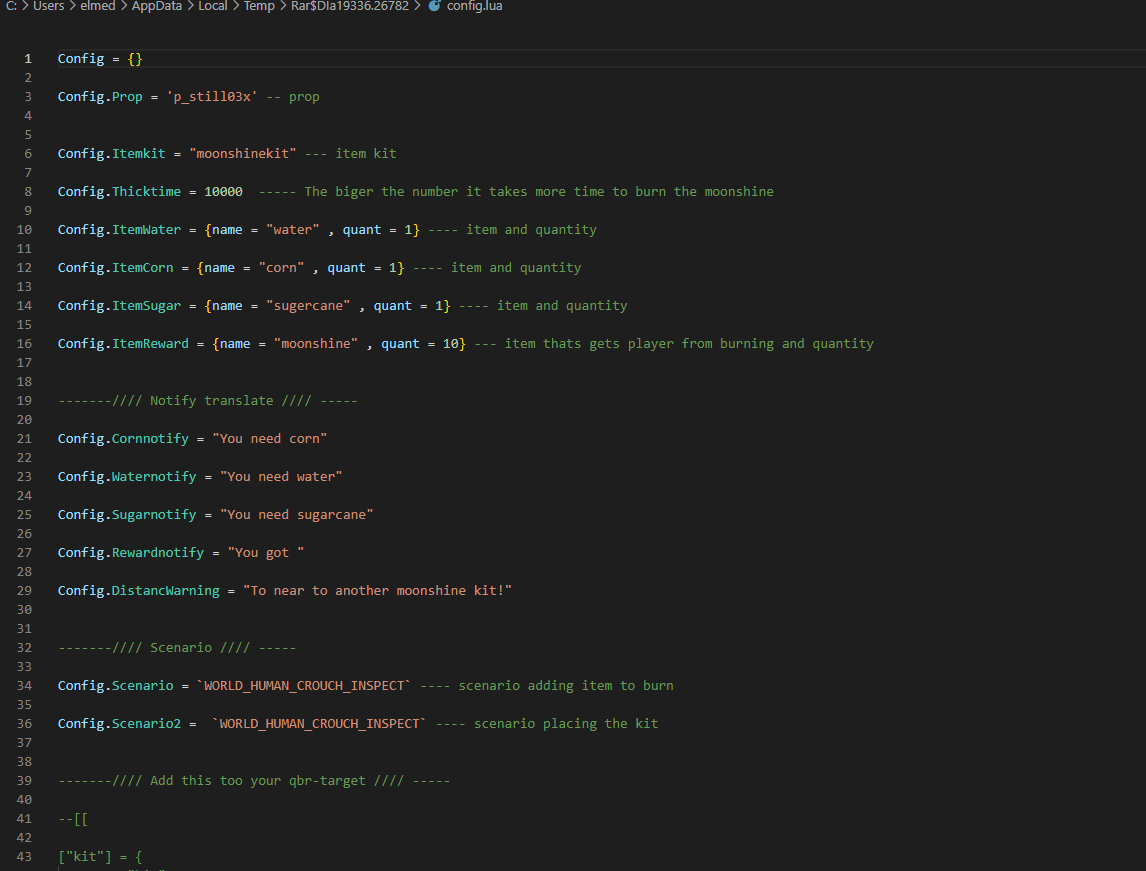Select the Rar$DIa19336.26782 breadcrumb folder
The height and width of the screenshot is (871, 1146).
pyautogui.click(x=349, y=6)
